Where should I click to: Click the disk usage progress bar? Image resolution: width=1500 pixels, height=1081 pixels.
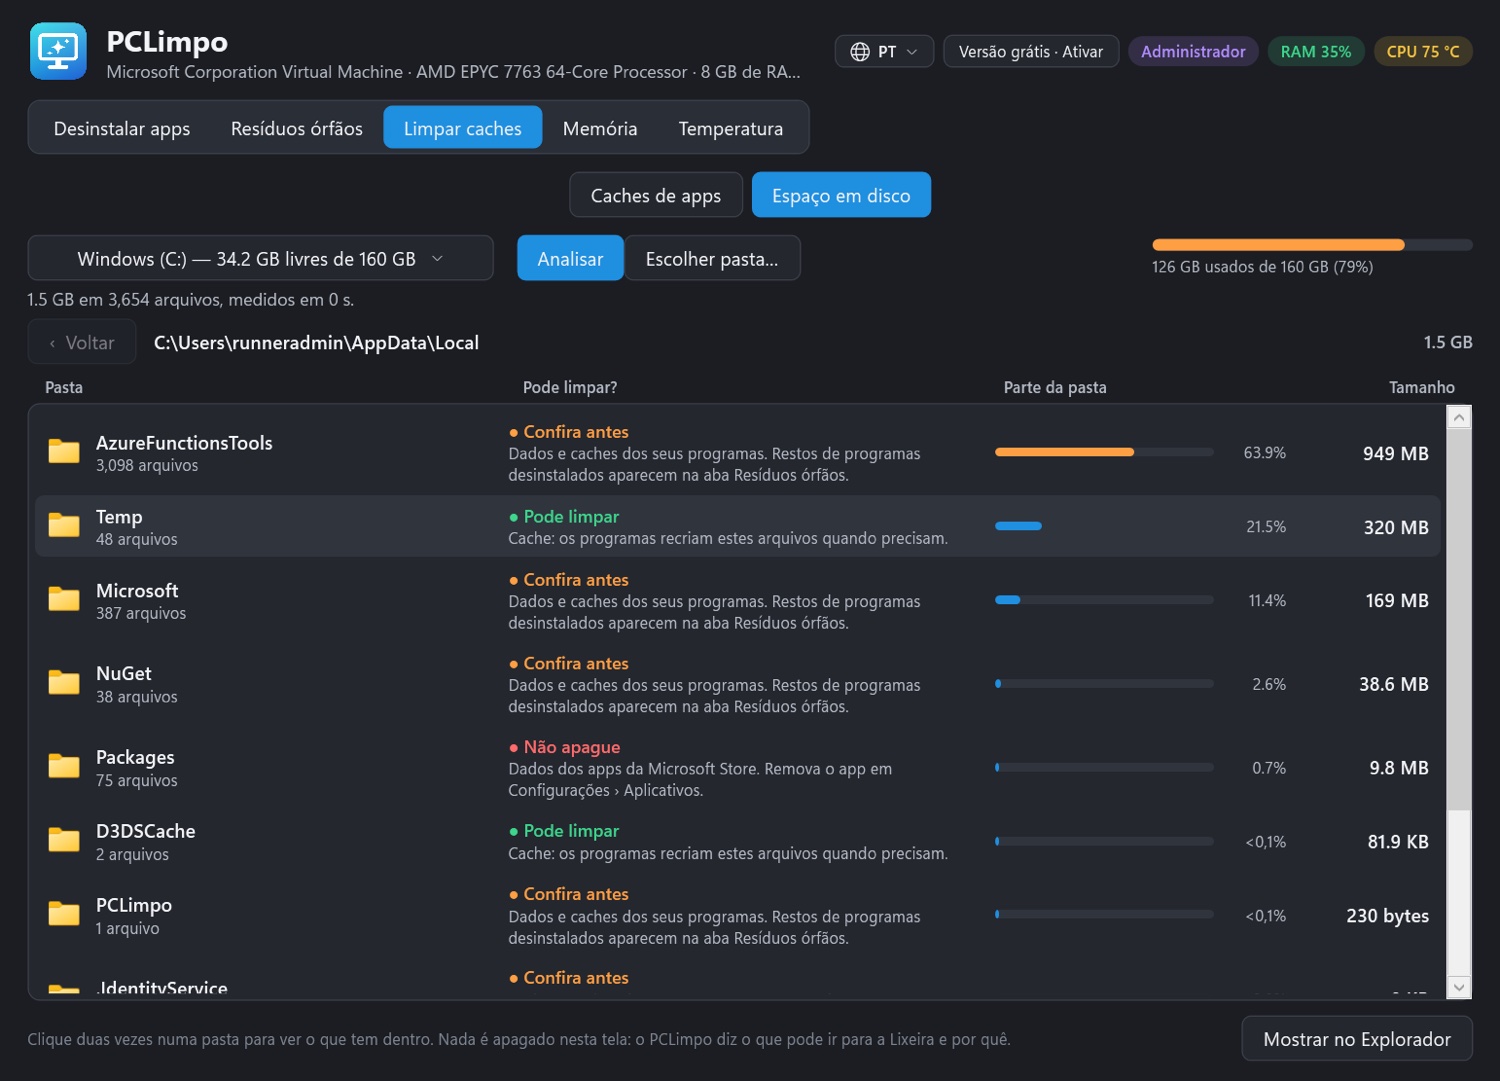point(1312,245)
